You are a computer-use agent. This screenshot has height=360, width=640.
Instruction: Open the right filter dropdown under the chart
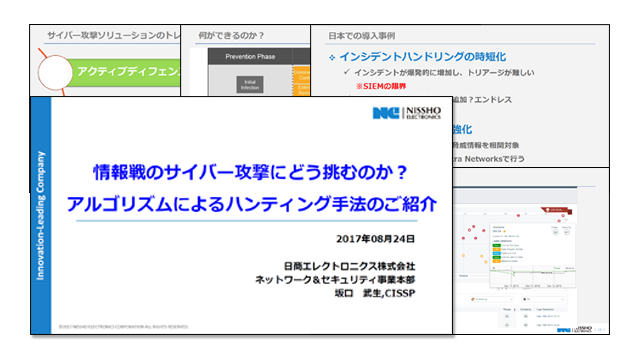point(544,299)
